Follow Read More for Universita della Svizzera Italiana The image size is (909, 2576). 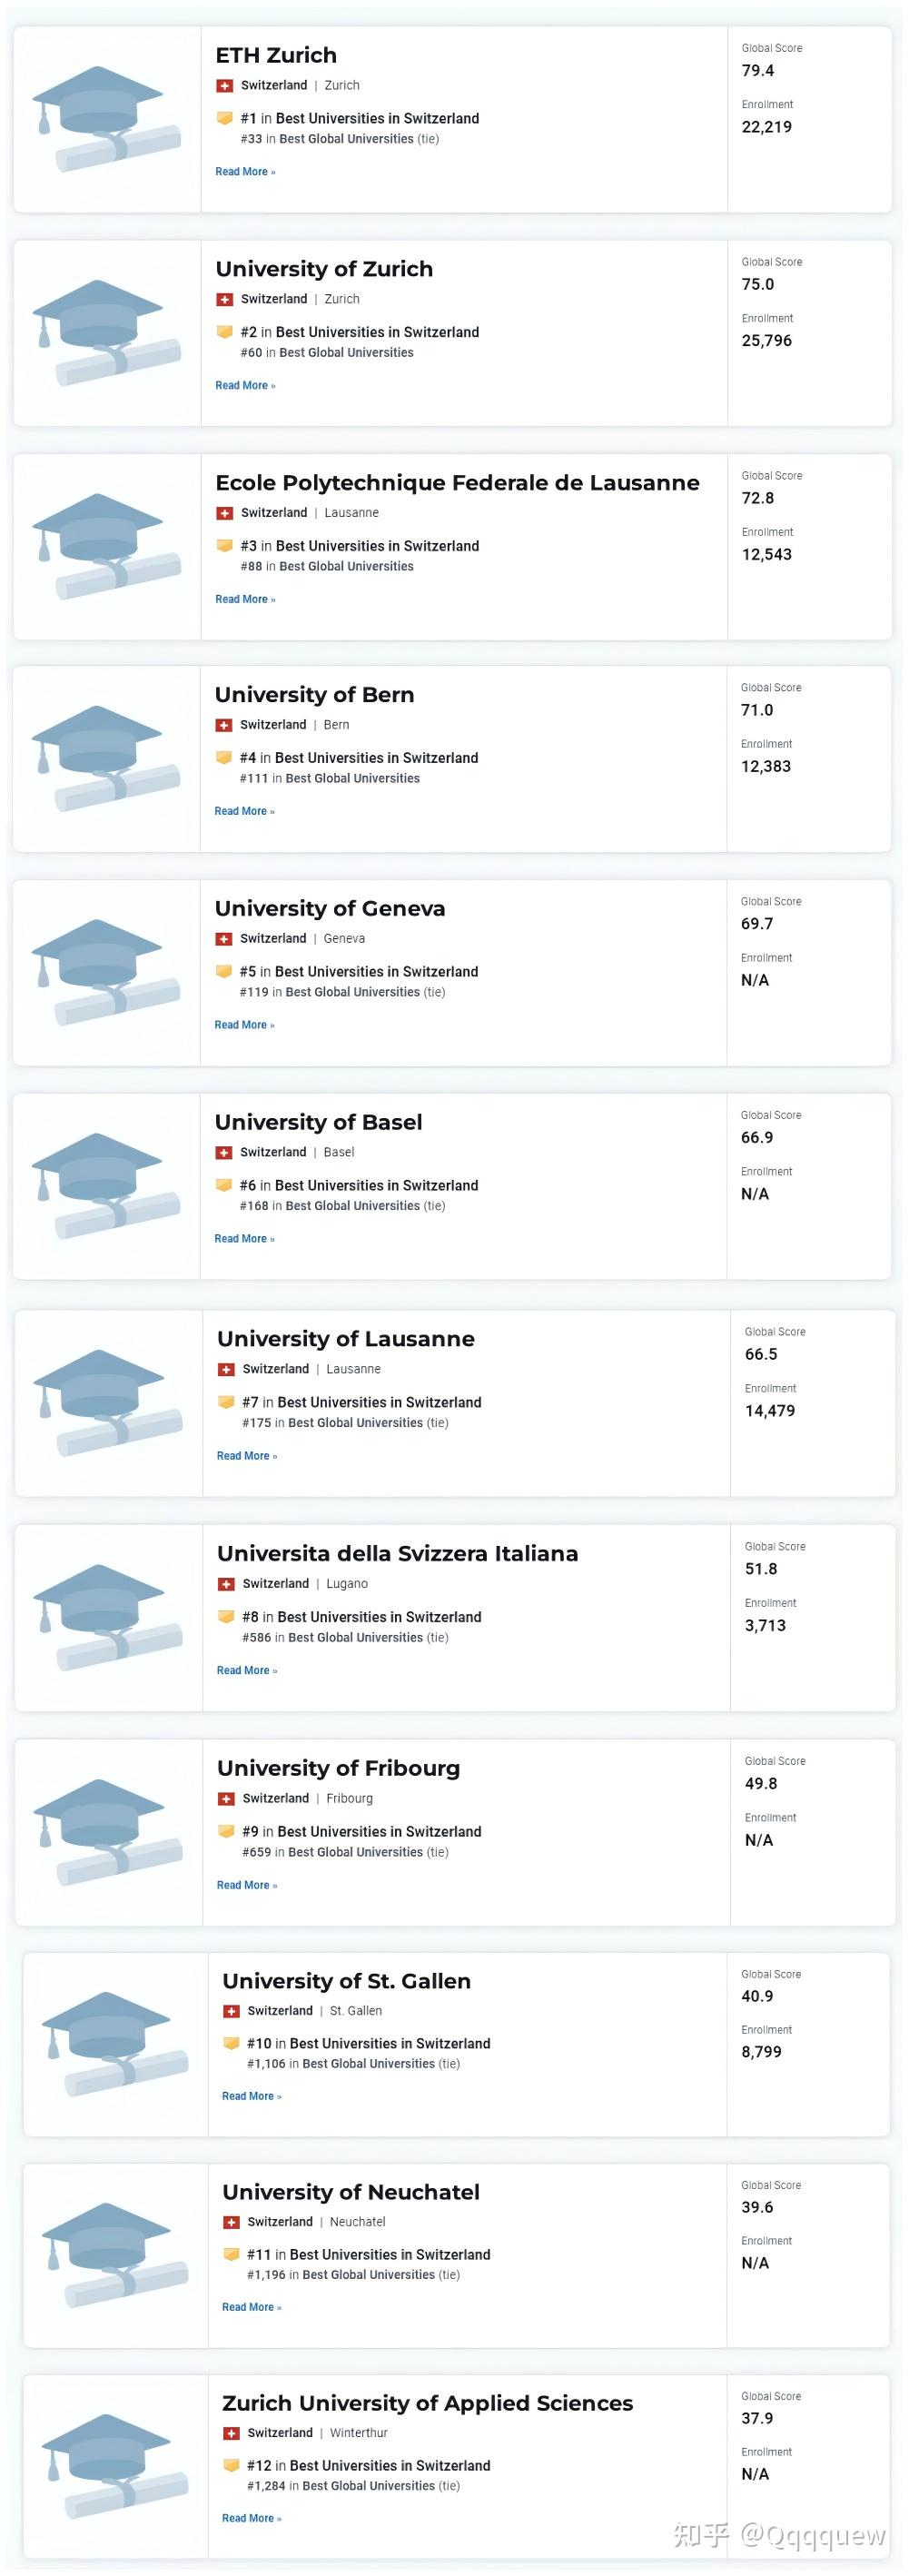click(x=247, y=1671)
